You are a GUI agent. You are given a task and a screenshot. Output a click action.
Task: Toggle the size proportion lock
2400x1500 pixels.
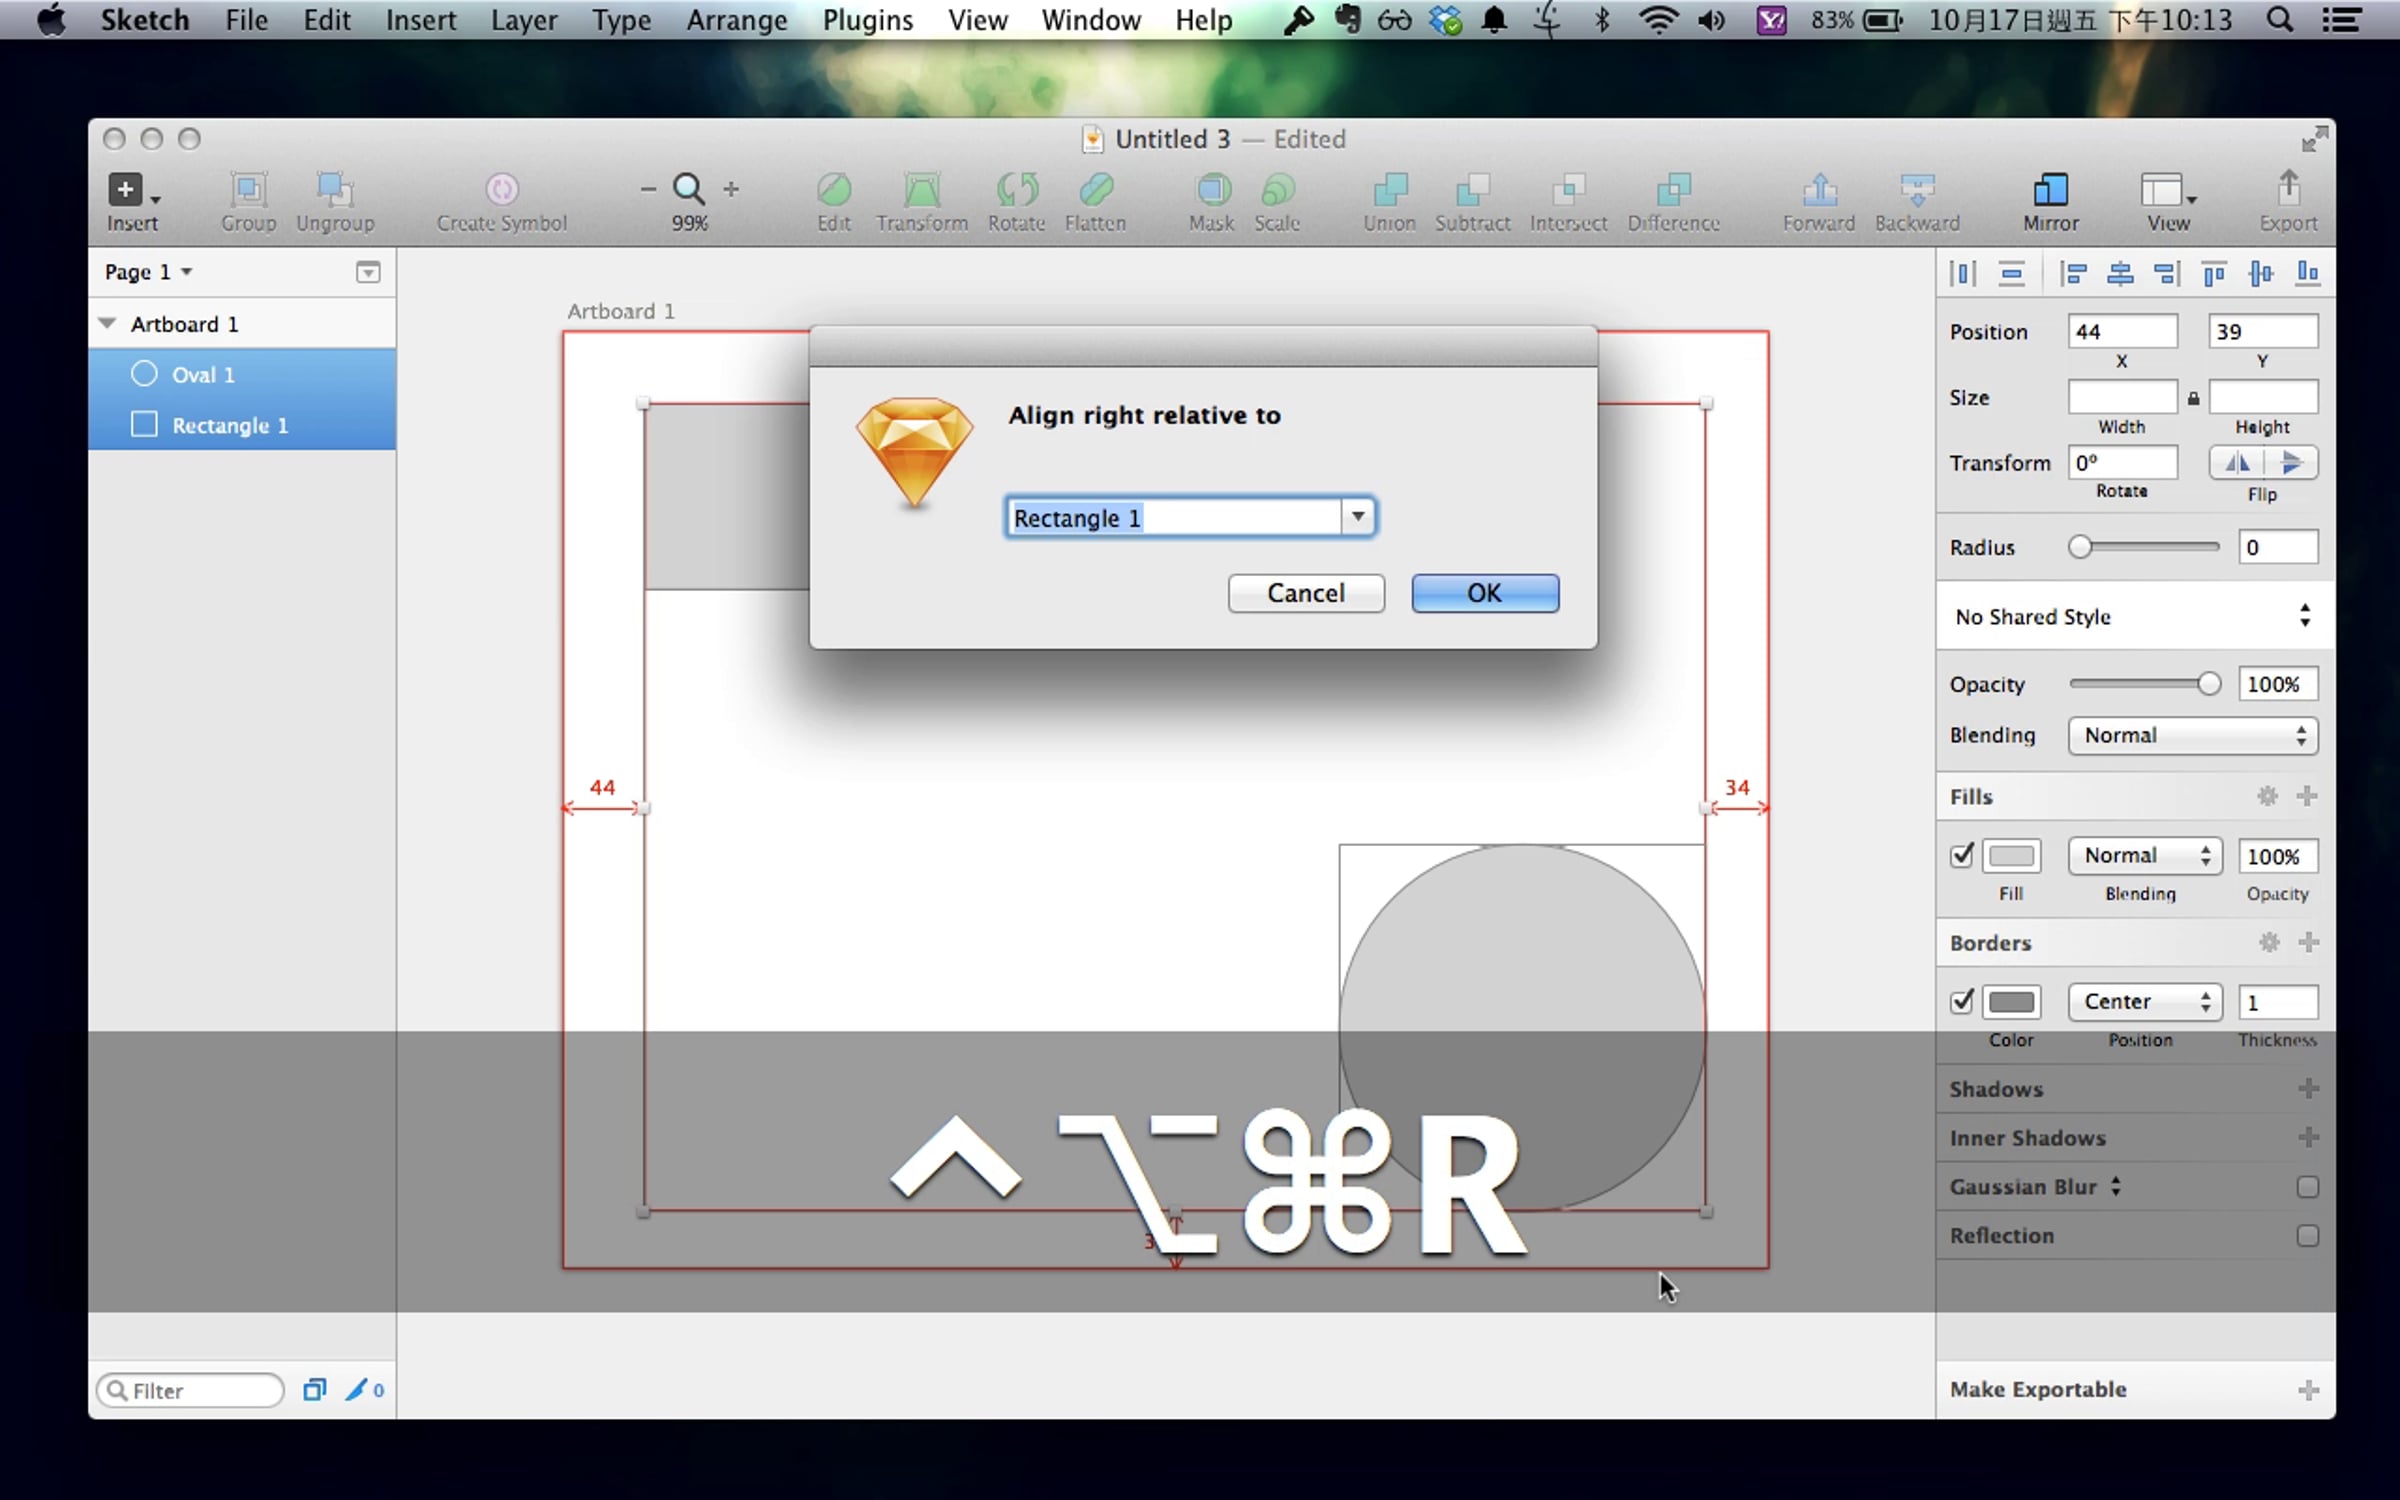pyautogui.click(x=2193, y=398)
